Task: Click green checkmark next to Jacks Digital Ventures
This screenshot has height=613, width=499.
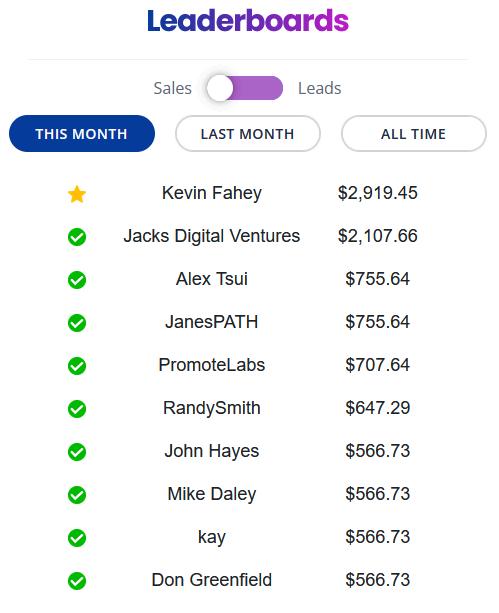Action: pos(77,237)
